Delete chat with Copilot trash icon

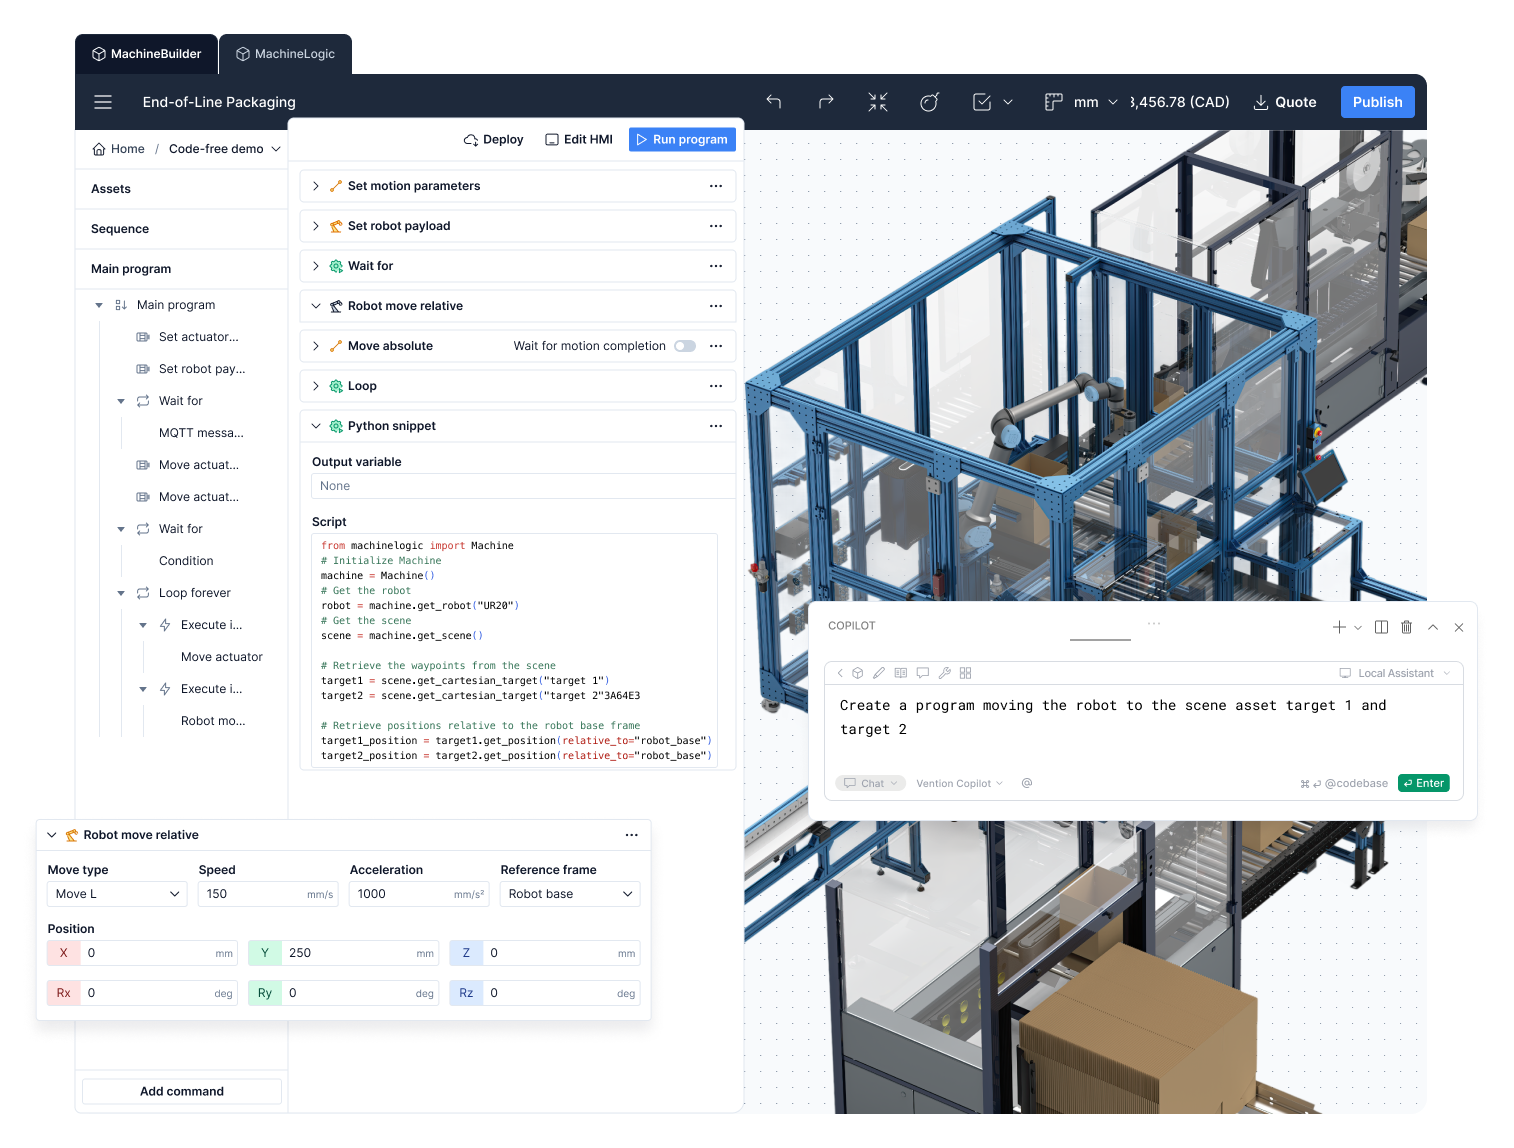1406,627
